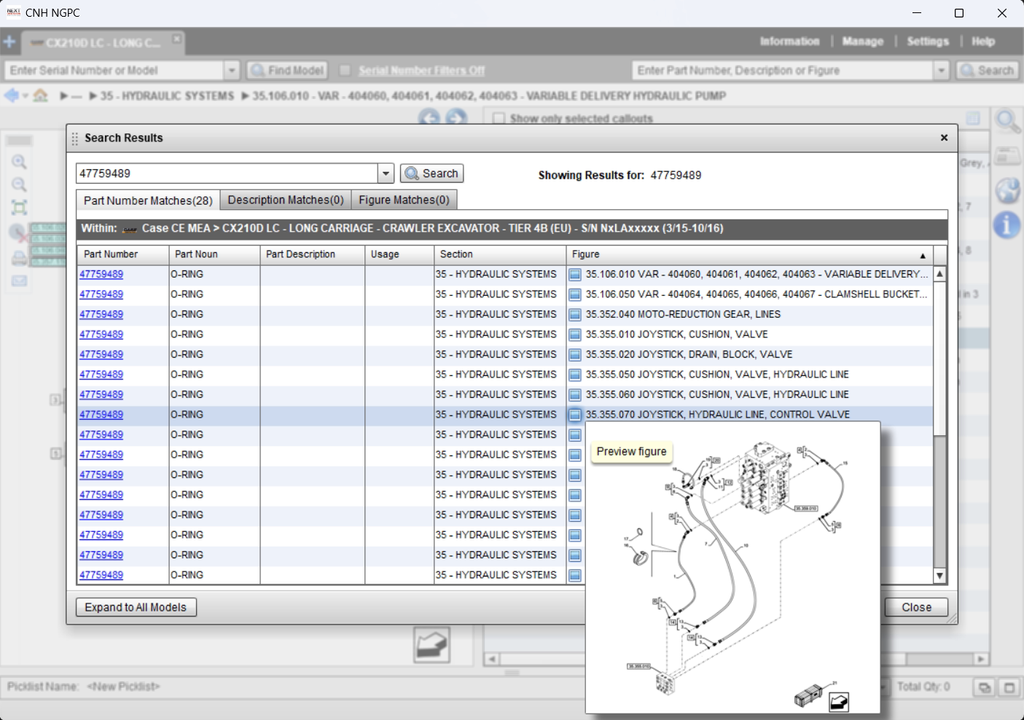Click the results list scroll down arrow
This screenshot has width=1024, height=720.
(x=939, y=576)
